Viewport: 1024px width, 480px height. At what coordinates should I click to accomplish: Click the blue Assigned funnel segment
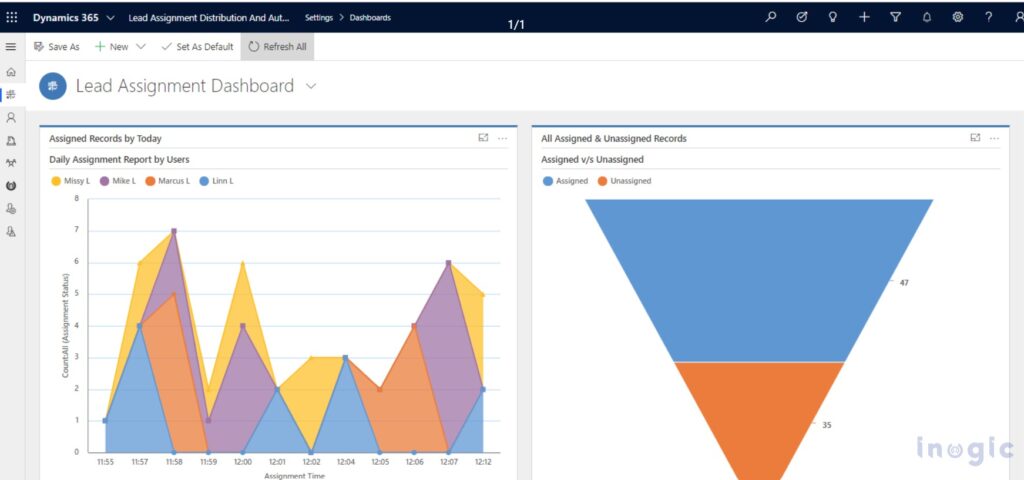coord(759,280)
